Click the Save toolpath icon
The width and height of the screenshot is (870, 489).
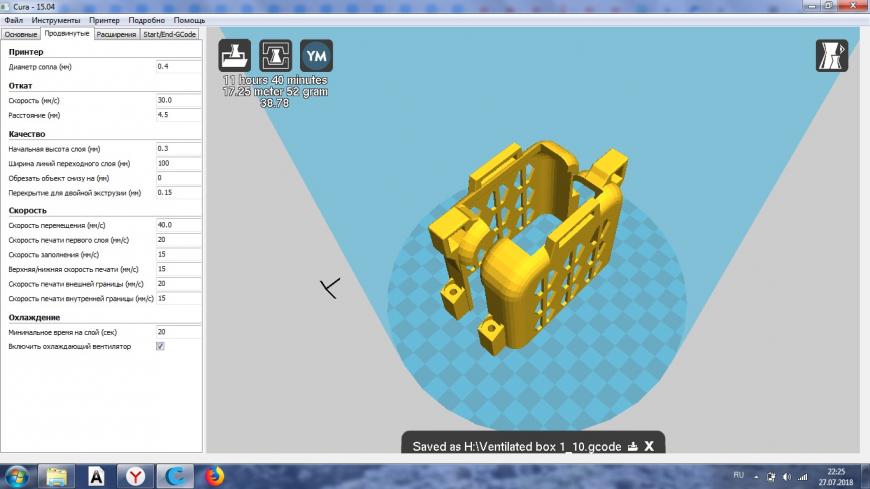pyautogui.click(x=275, y=56)
